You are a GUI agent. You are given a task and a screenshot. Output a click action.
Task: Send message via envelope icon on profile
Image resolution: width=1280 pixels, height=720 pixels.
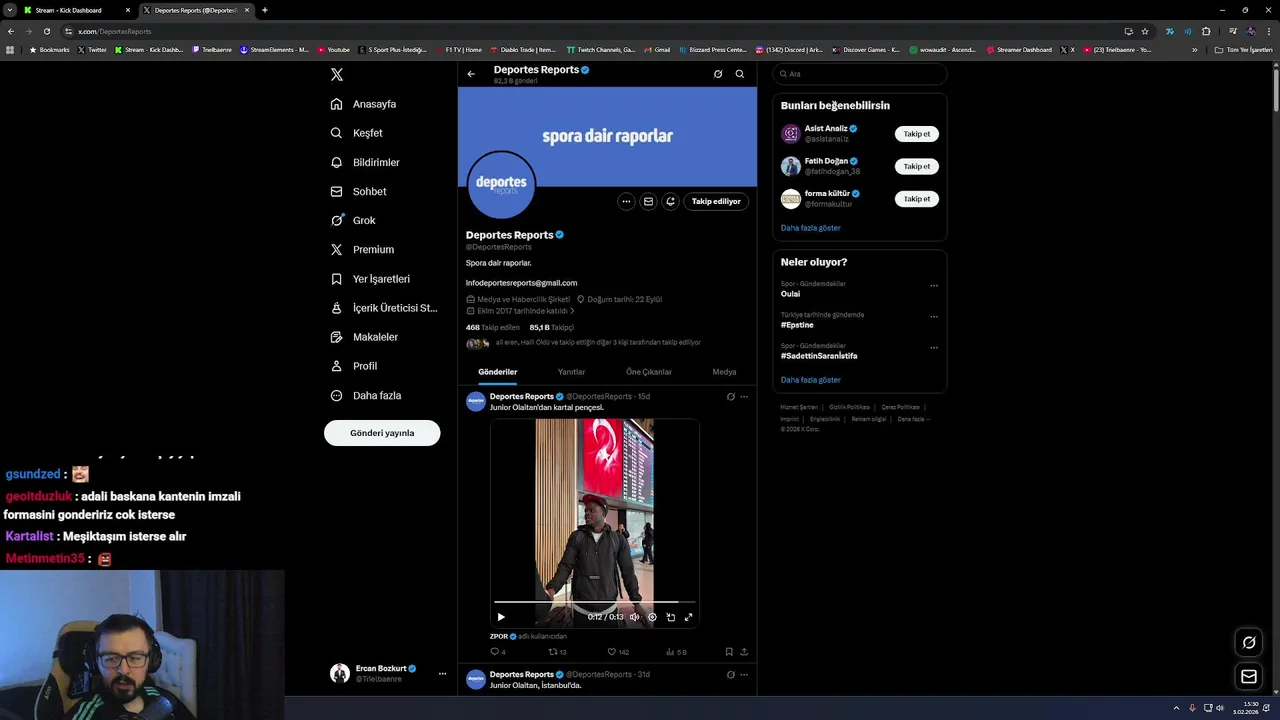[648, 201]
